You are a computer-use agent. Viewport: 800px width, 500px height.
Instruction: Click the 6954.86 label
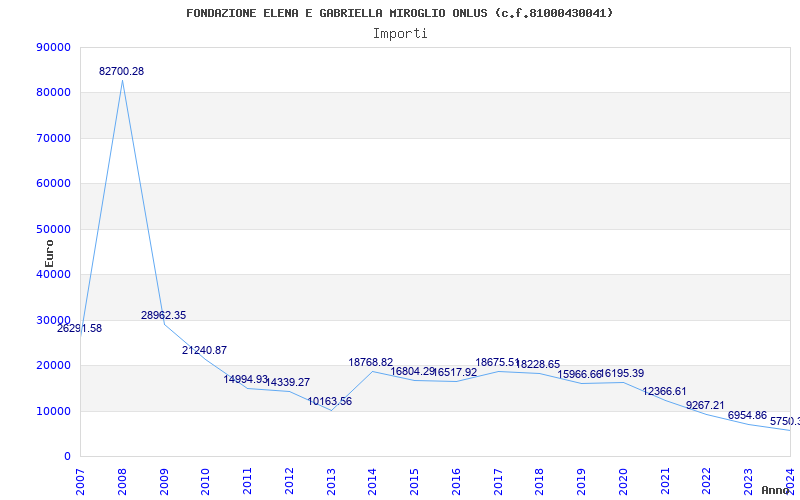747,415
